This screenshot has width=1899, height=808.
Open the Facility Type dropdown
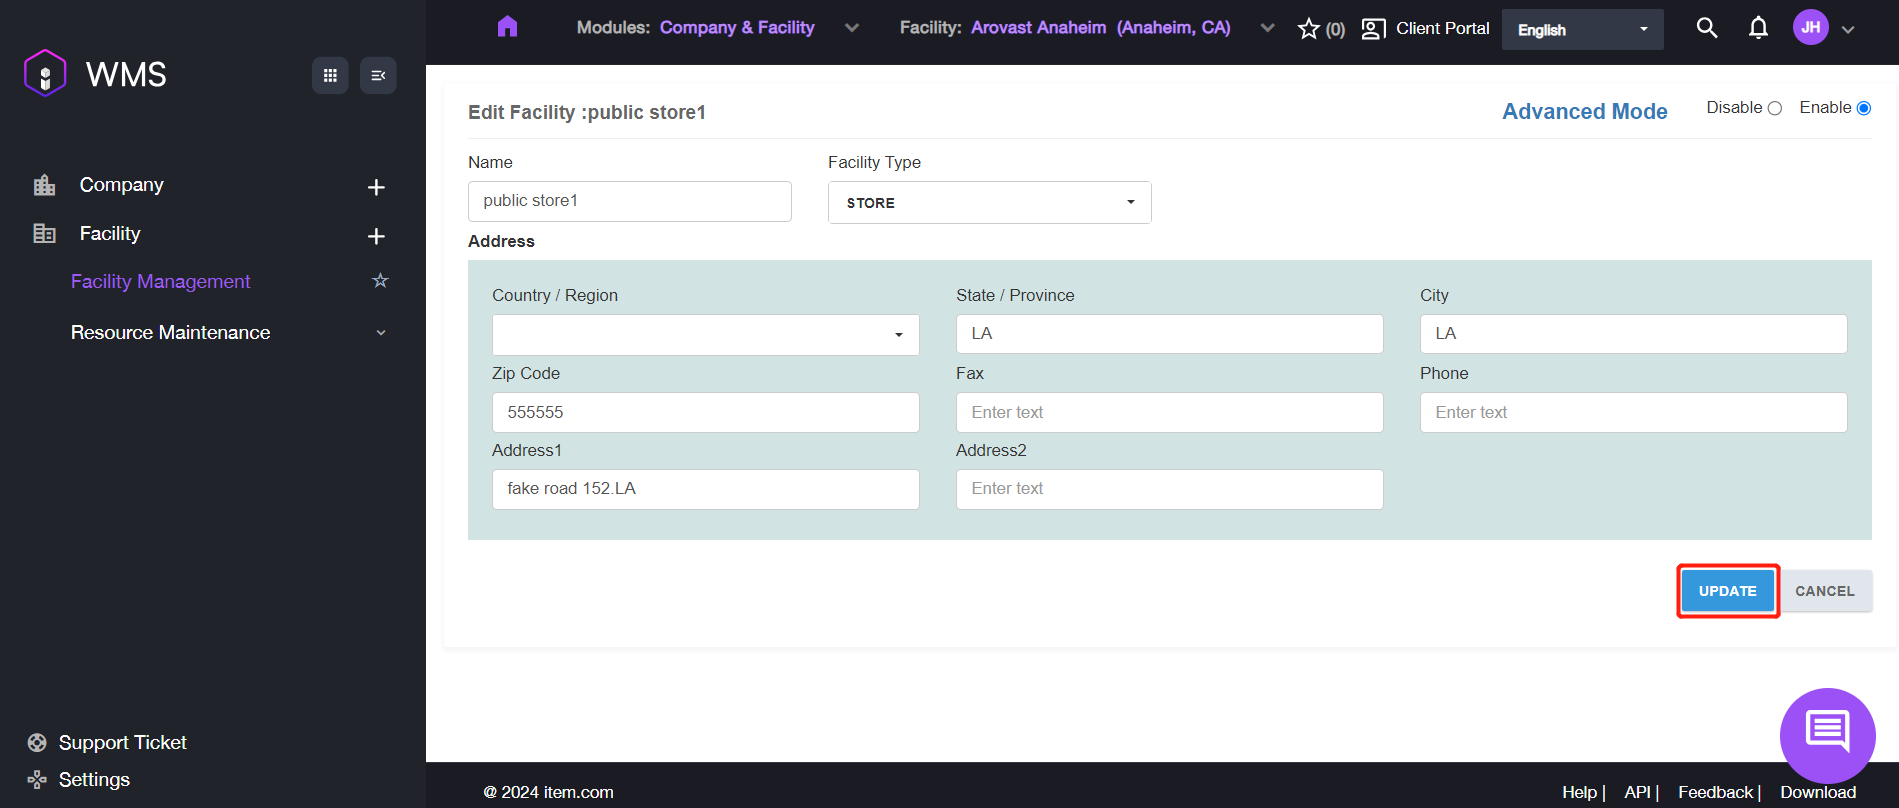coord(989,203)
